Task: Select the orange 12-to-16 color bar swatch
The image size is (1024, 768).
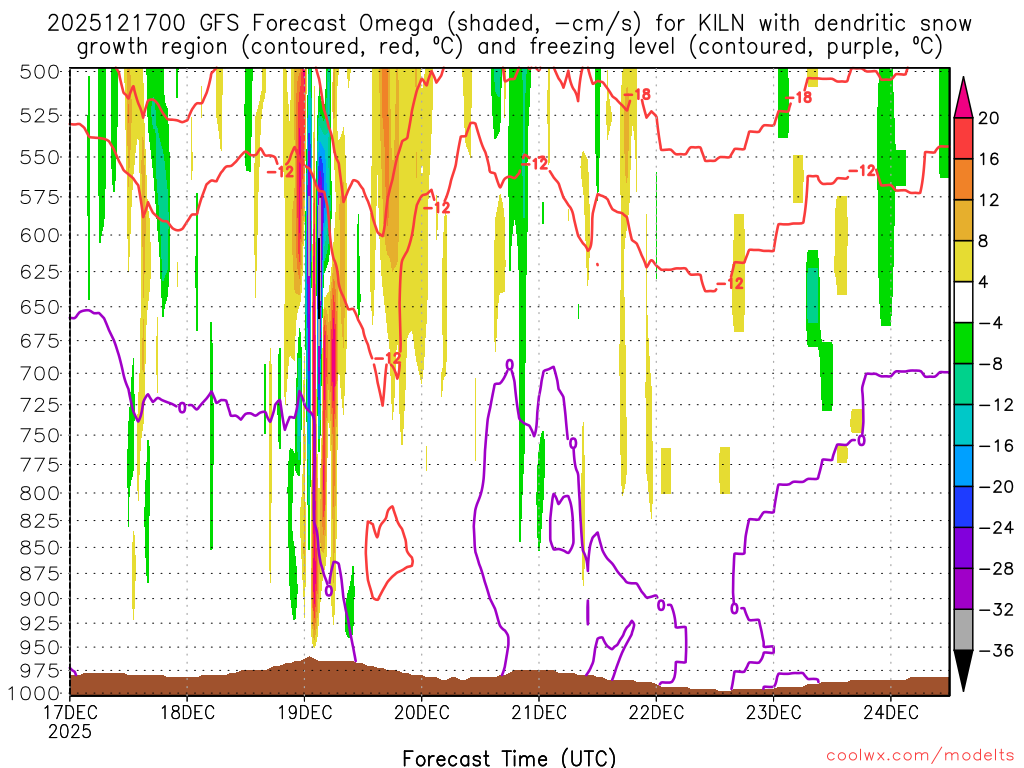Action: pos(963,179)
